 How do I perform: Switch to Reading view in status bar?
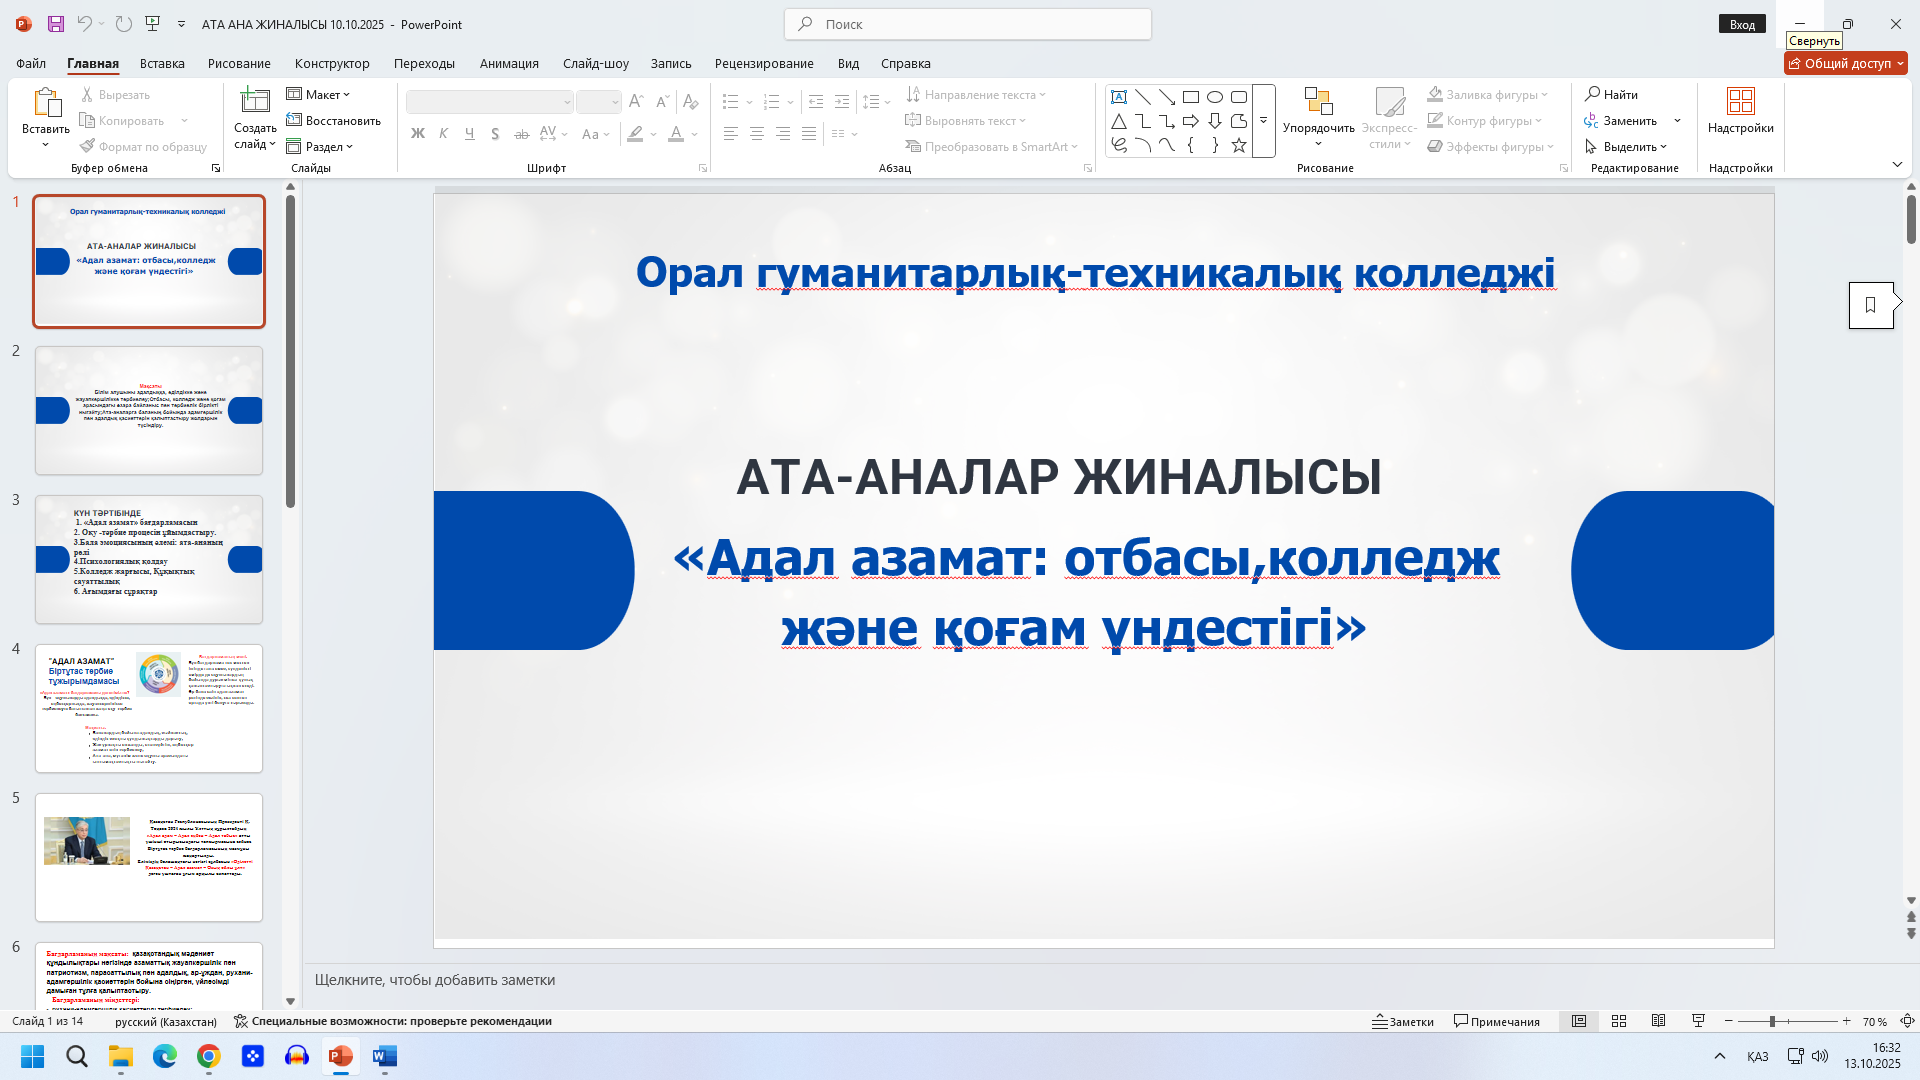(1658, 1021)
